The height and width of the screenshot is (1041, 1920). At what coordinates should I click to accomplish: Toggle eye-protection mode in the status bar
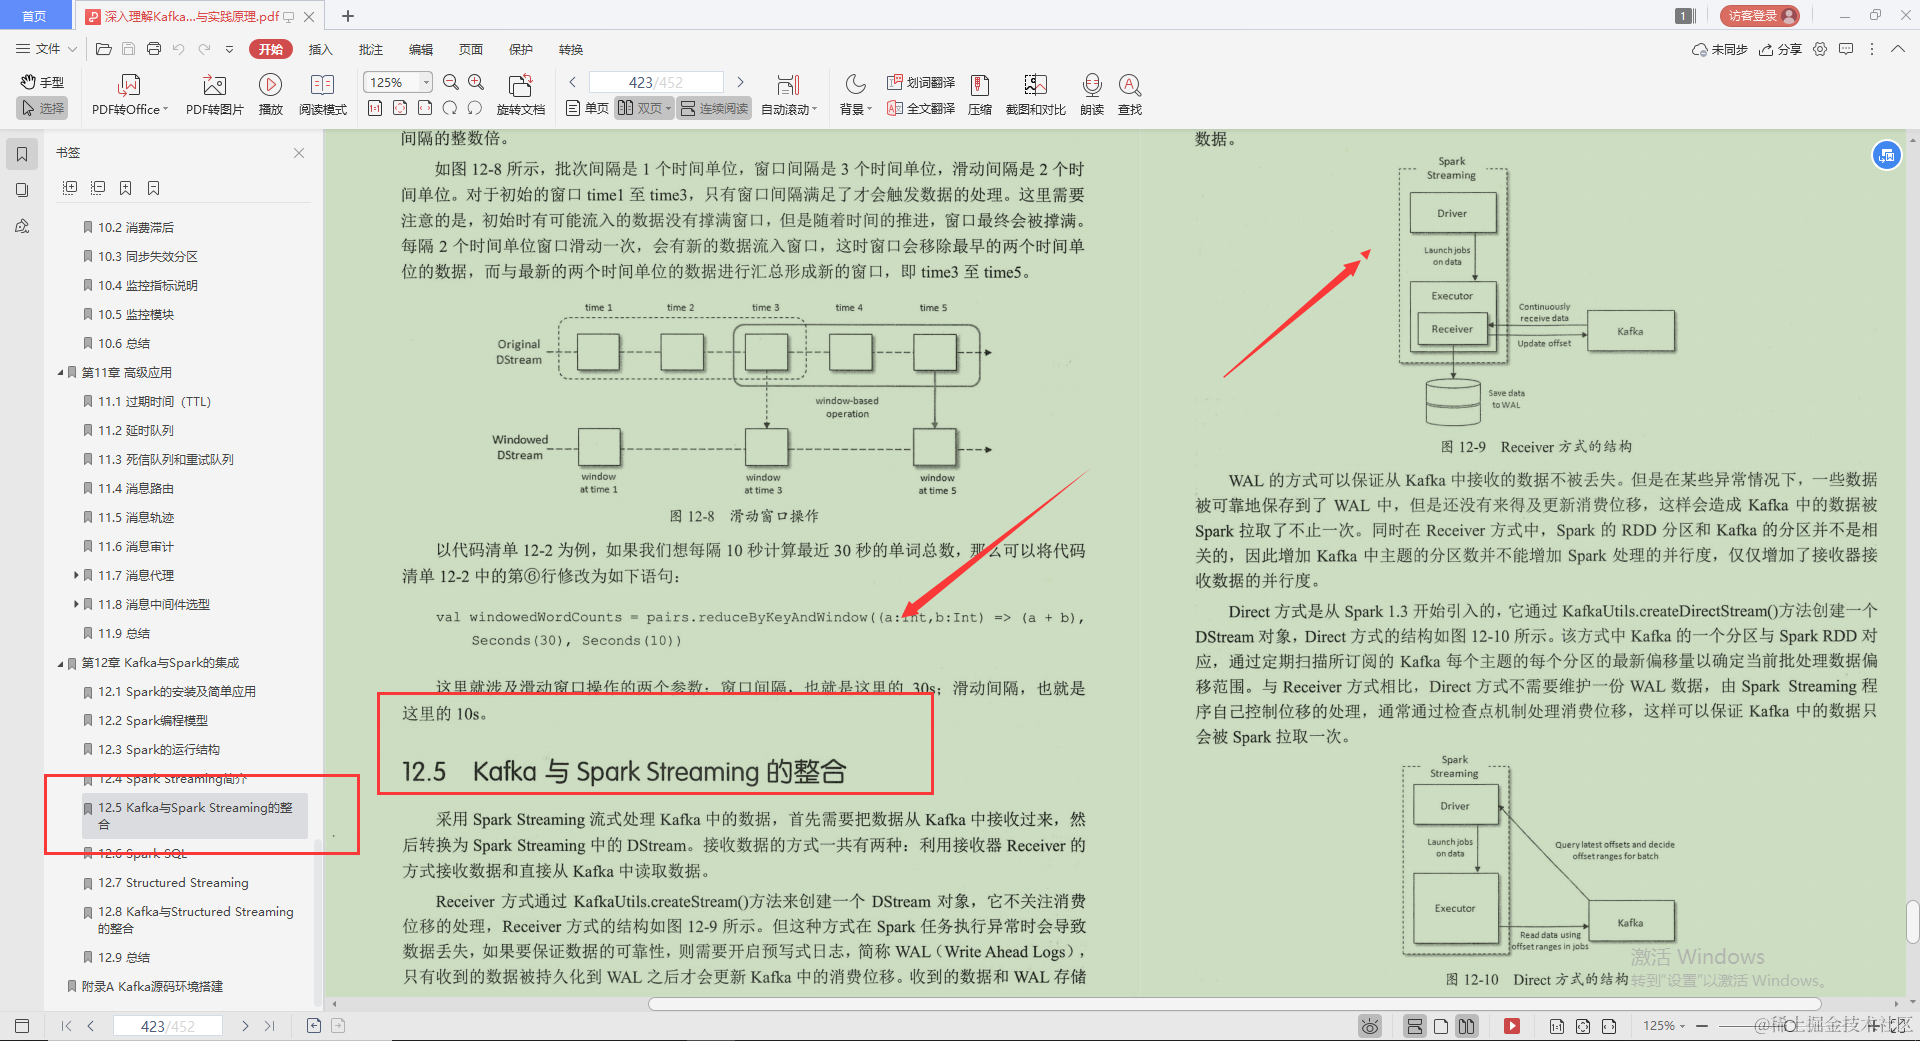coord(1369,1025)
